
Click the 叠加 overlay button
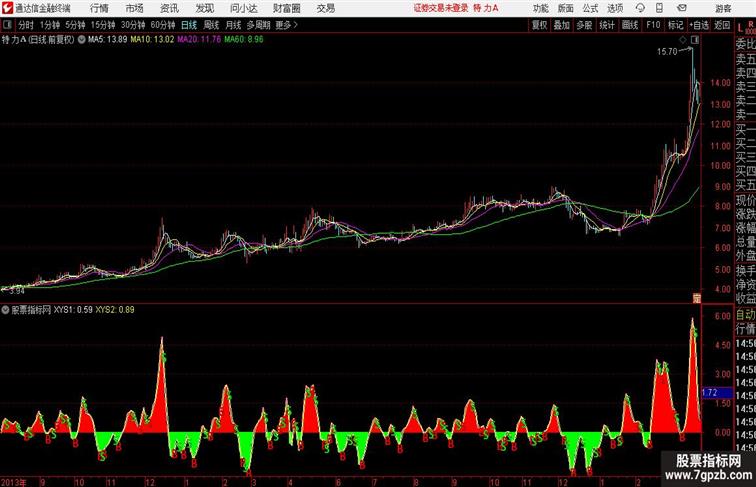[562, 25]
